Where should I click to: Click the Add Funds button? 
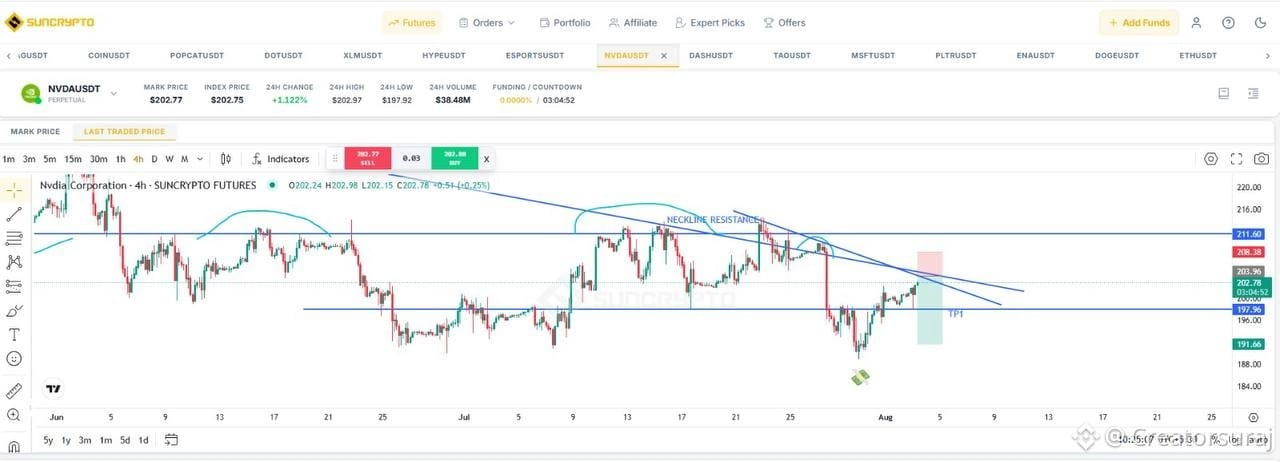click(x=1139, y=22)
